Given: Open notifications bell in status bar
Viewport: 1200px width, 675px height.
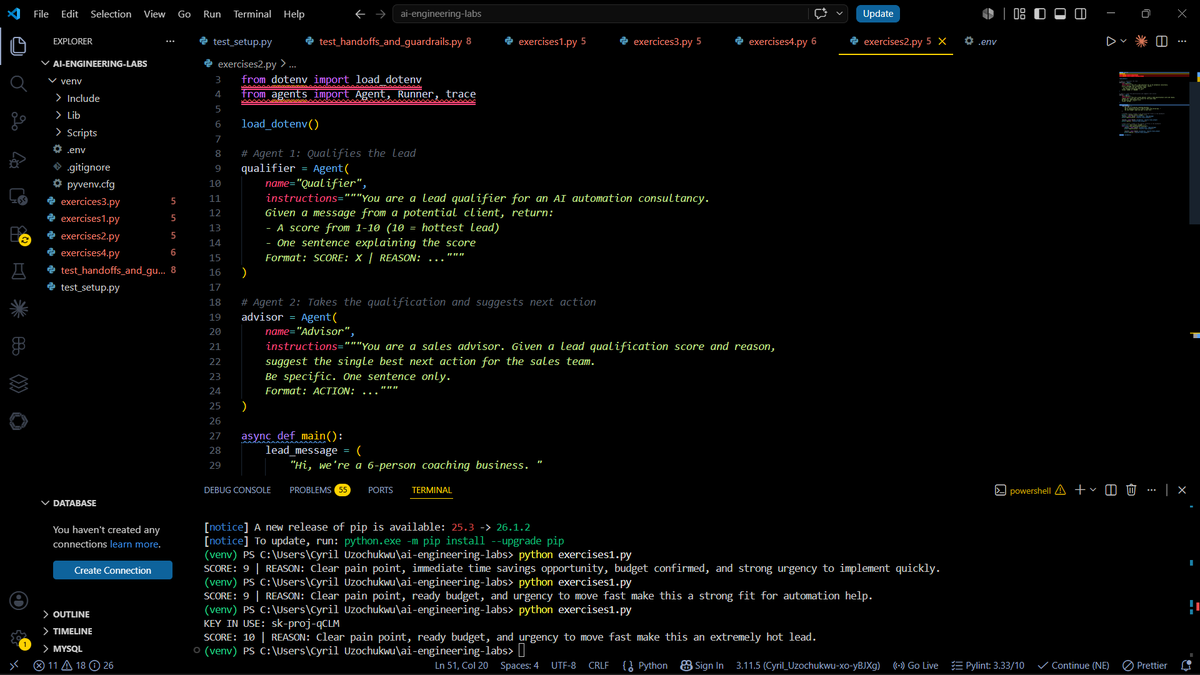Looking at the screenshot, I should 1186,665.
